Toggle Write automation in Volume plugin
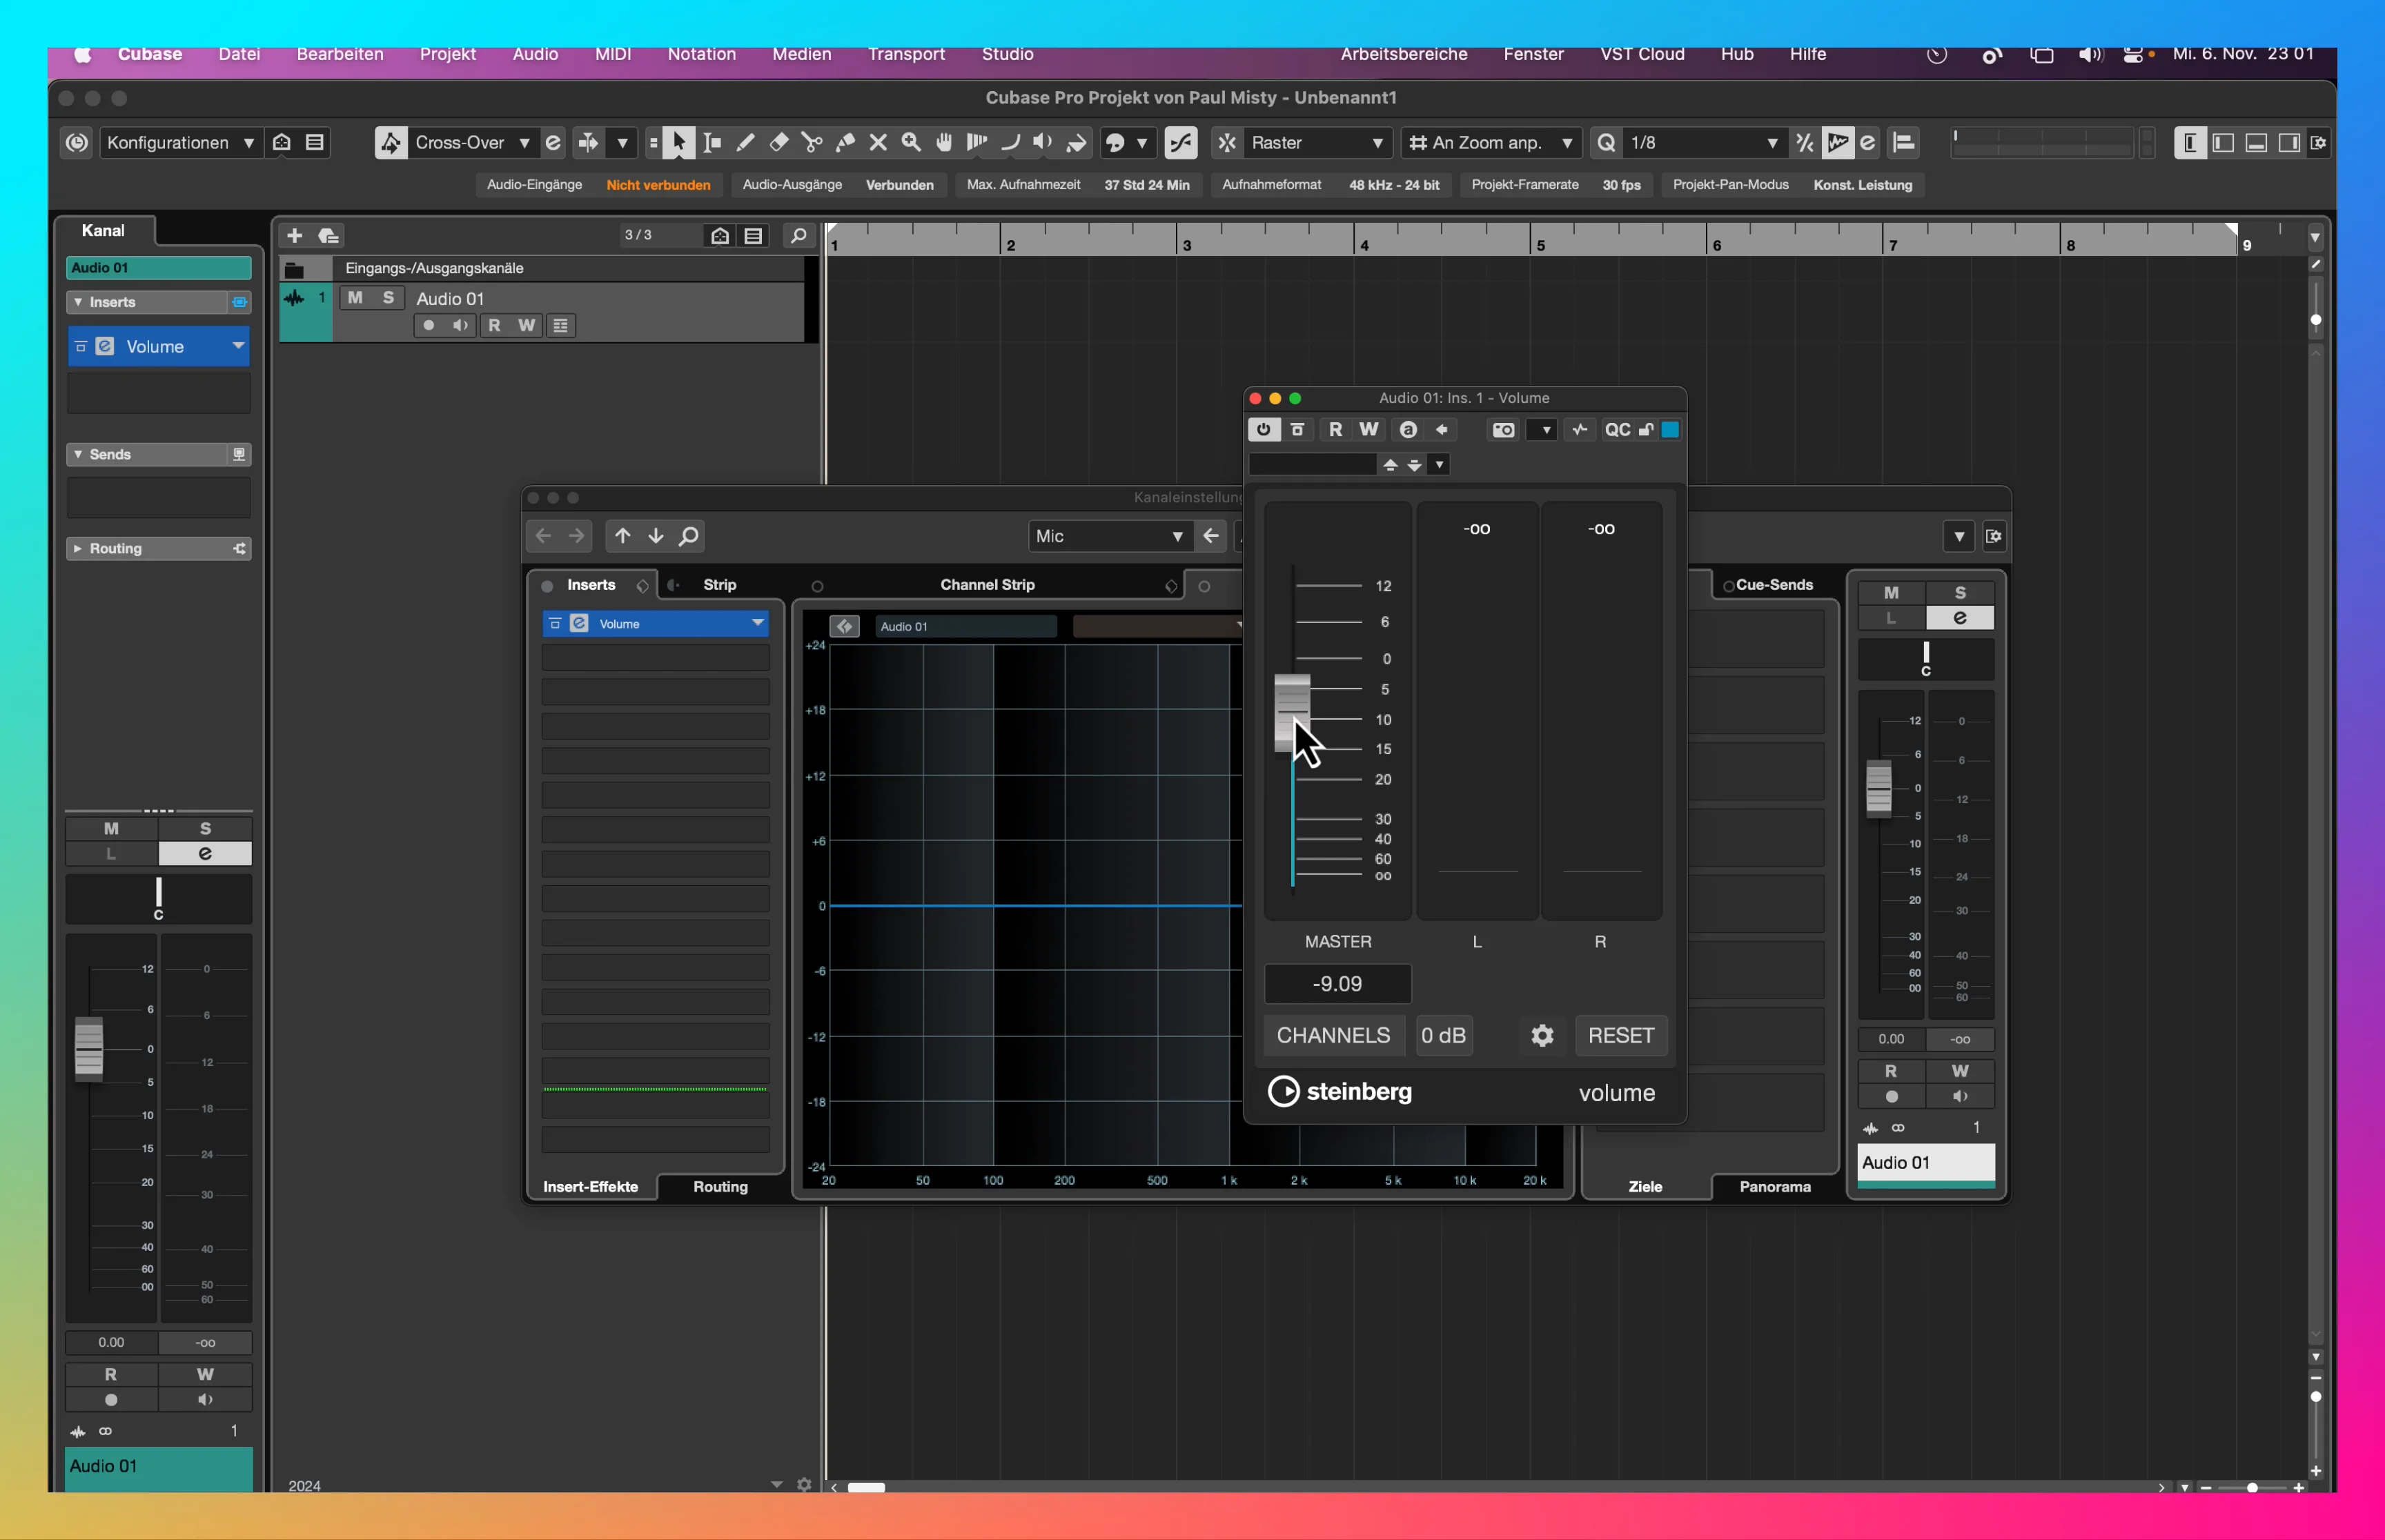The height and width of the screenshot is (1540, 2385). pos(1369,430)
